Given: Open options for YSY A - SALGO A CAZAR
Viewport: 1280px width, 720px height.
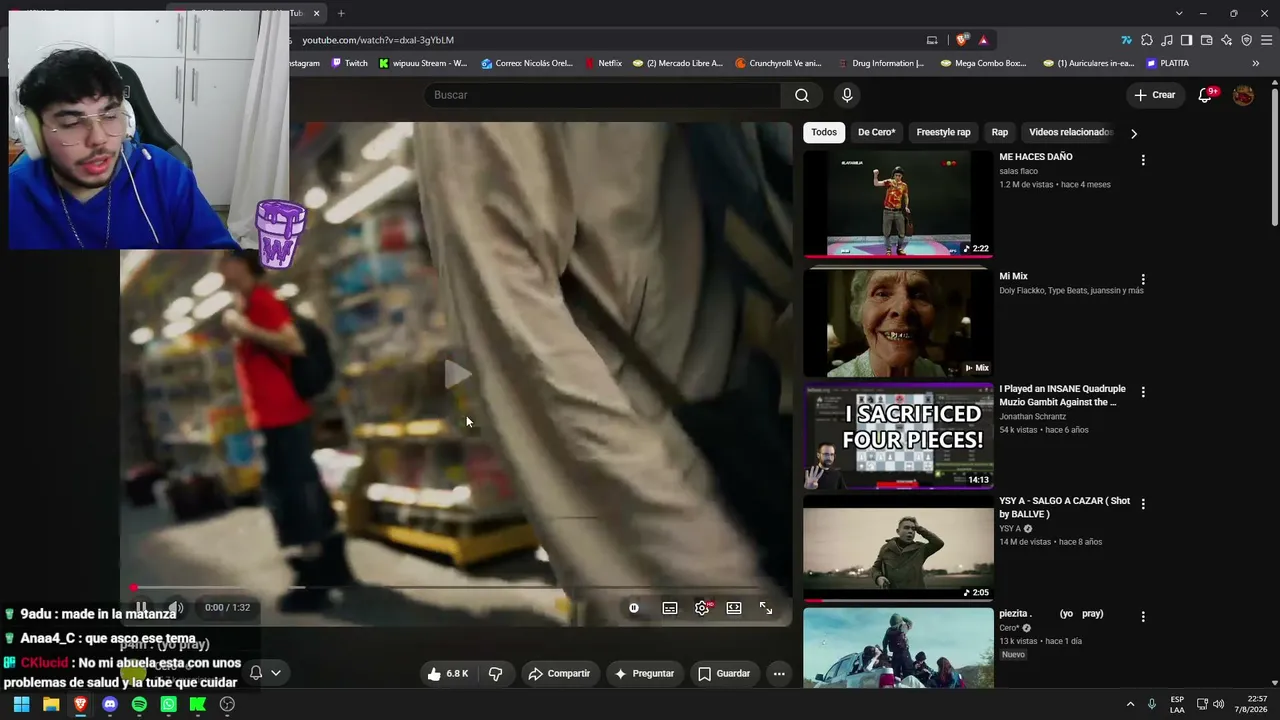Looking at the screenshot, I should tap(1143, 504).
